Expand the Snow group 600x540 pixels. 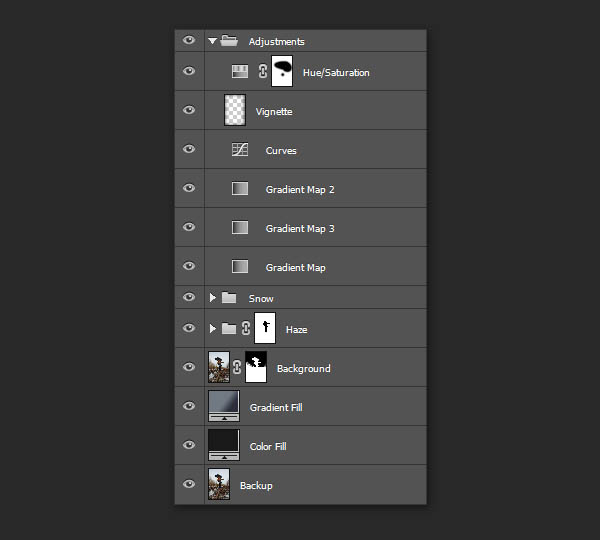pos(212,298)
